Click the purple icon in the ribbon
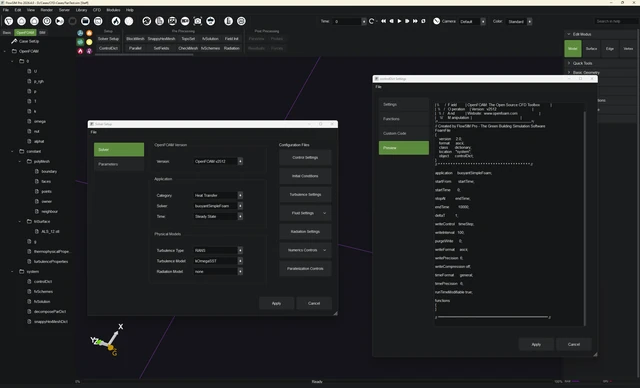This screenshot has width=640, height=388. pyautogui.click(x=89, y=51)
